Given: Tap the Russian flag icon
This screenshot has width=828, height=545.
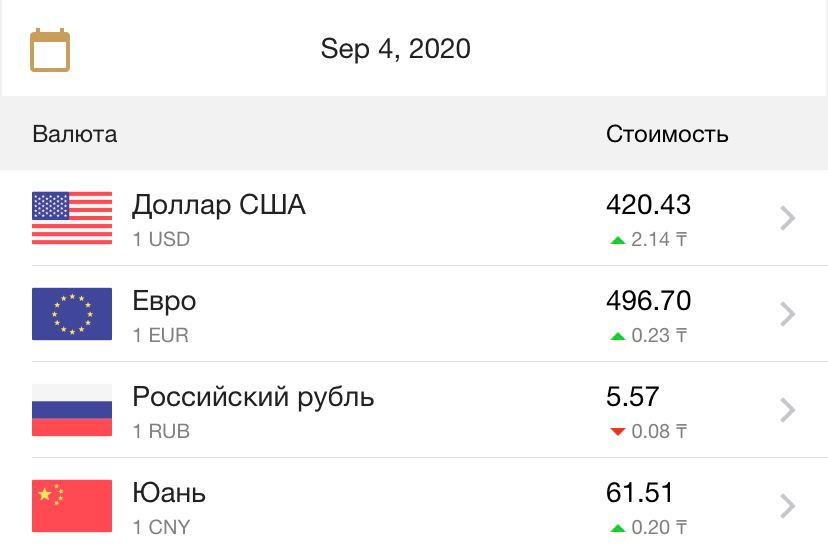Looking at the screenshot, I should click(x=72, y=410).
